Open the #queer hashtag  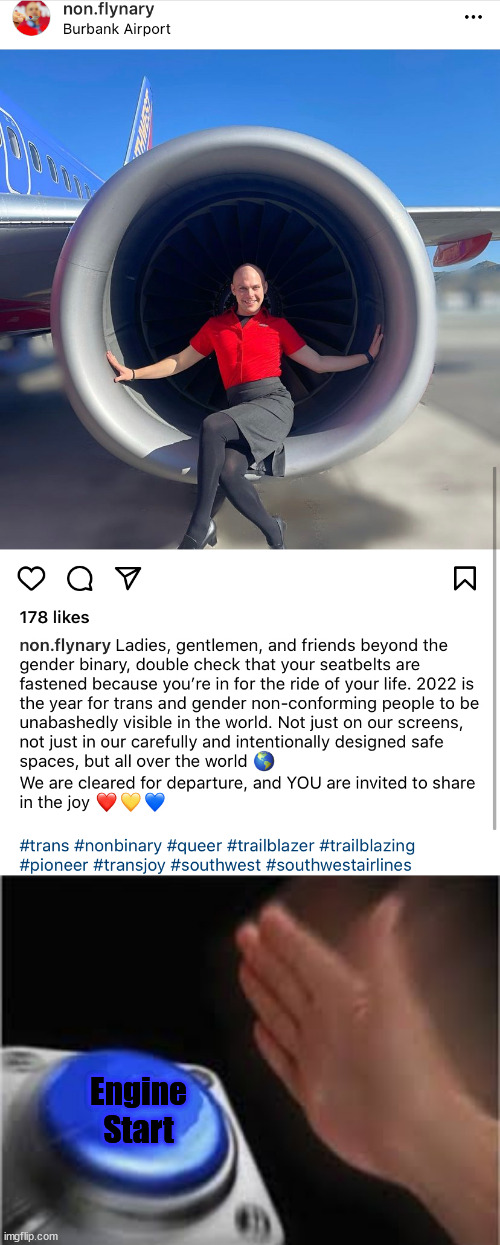coord(194,846)
